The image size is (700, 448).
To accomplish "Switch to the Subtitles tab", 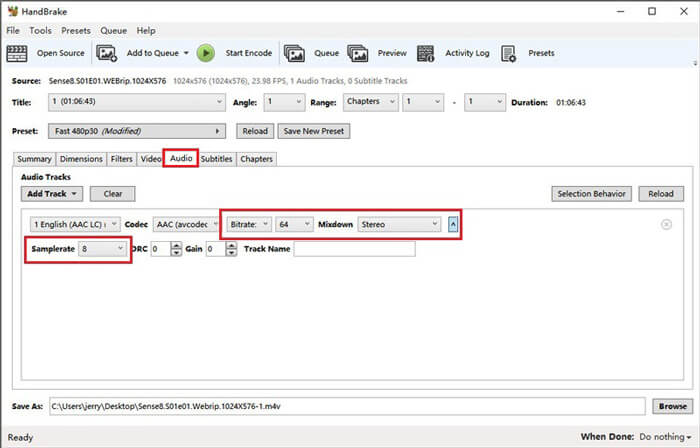I will 217,159.
